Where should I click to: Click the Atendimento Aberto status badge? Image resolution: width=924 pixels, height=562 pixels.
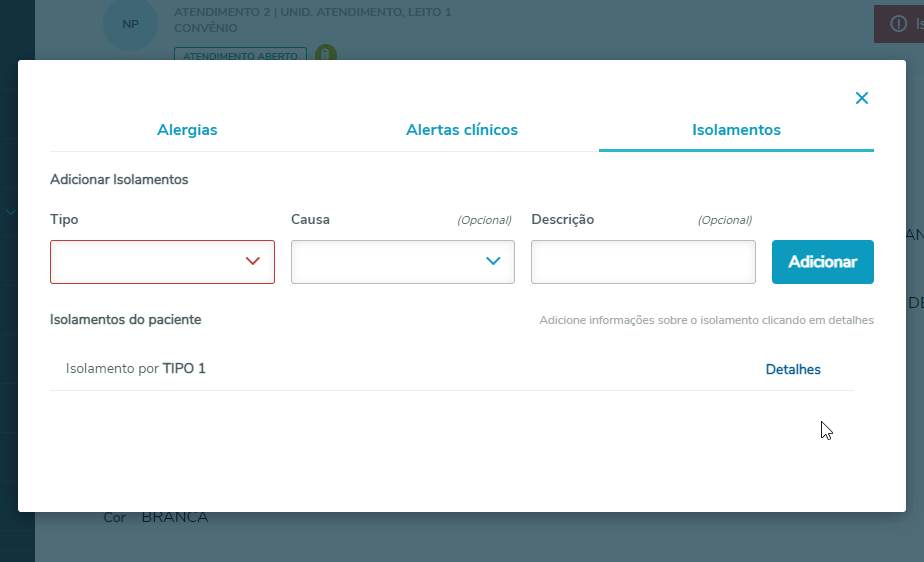click(x=240, y=56)
